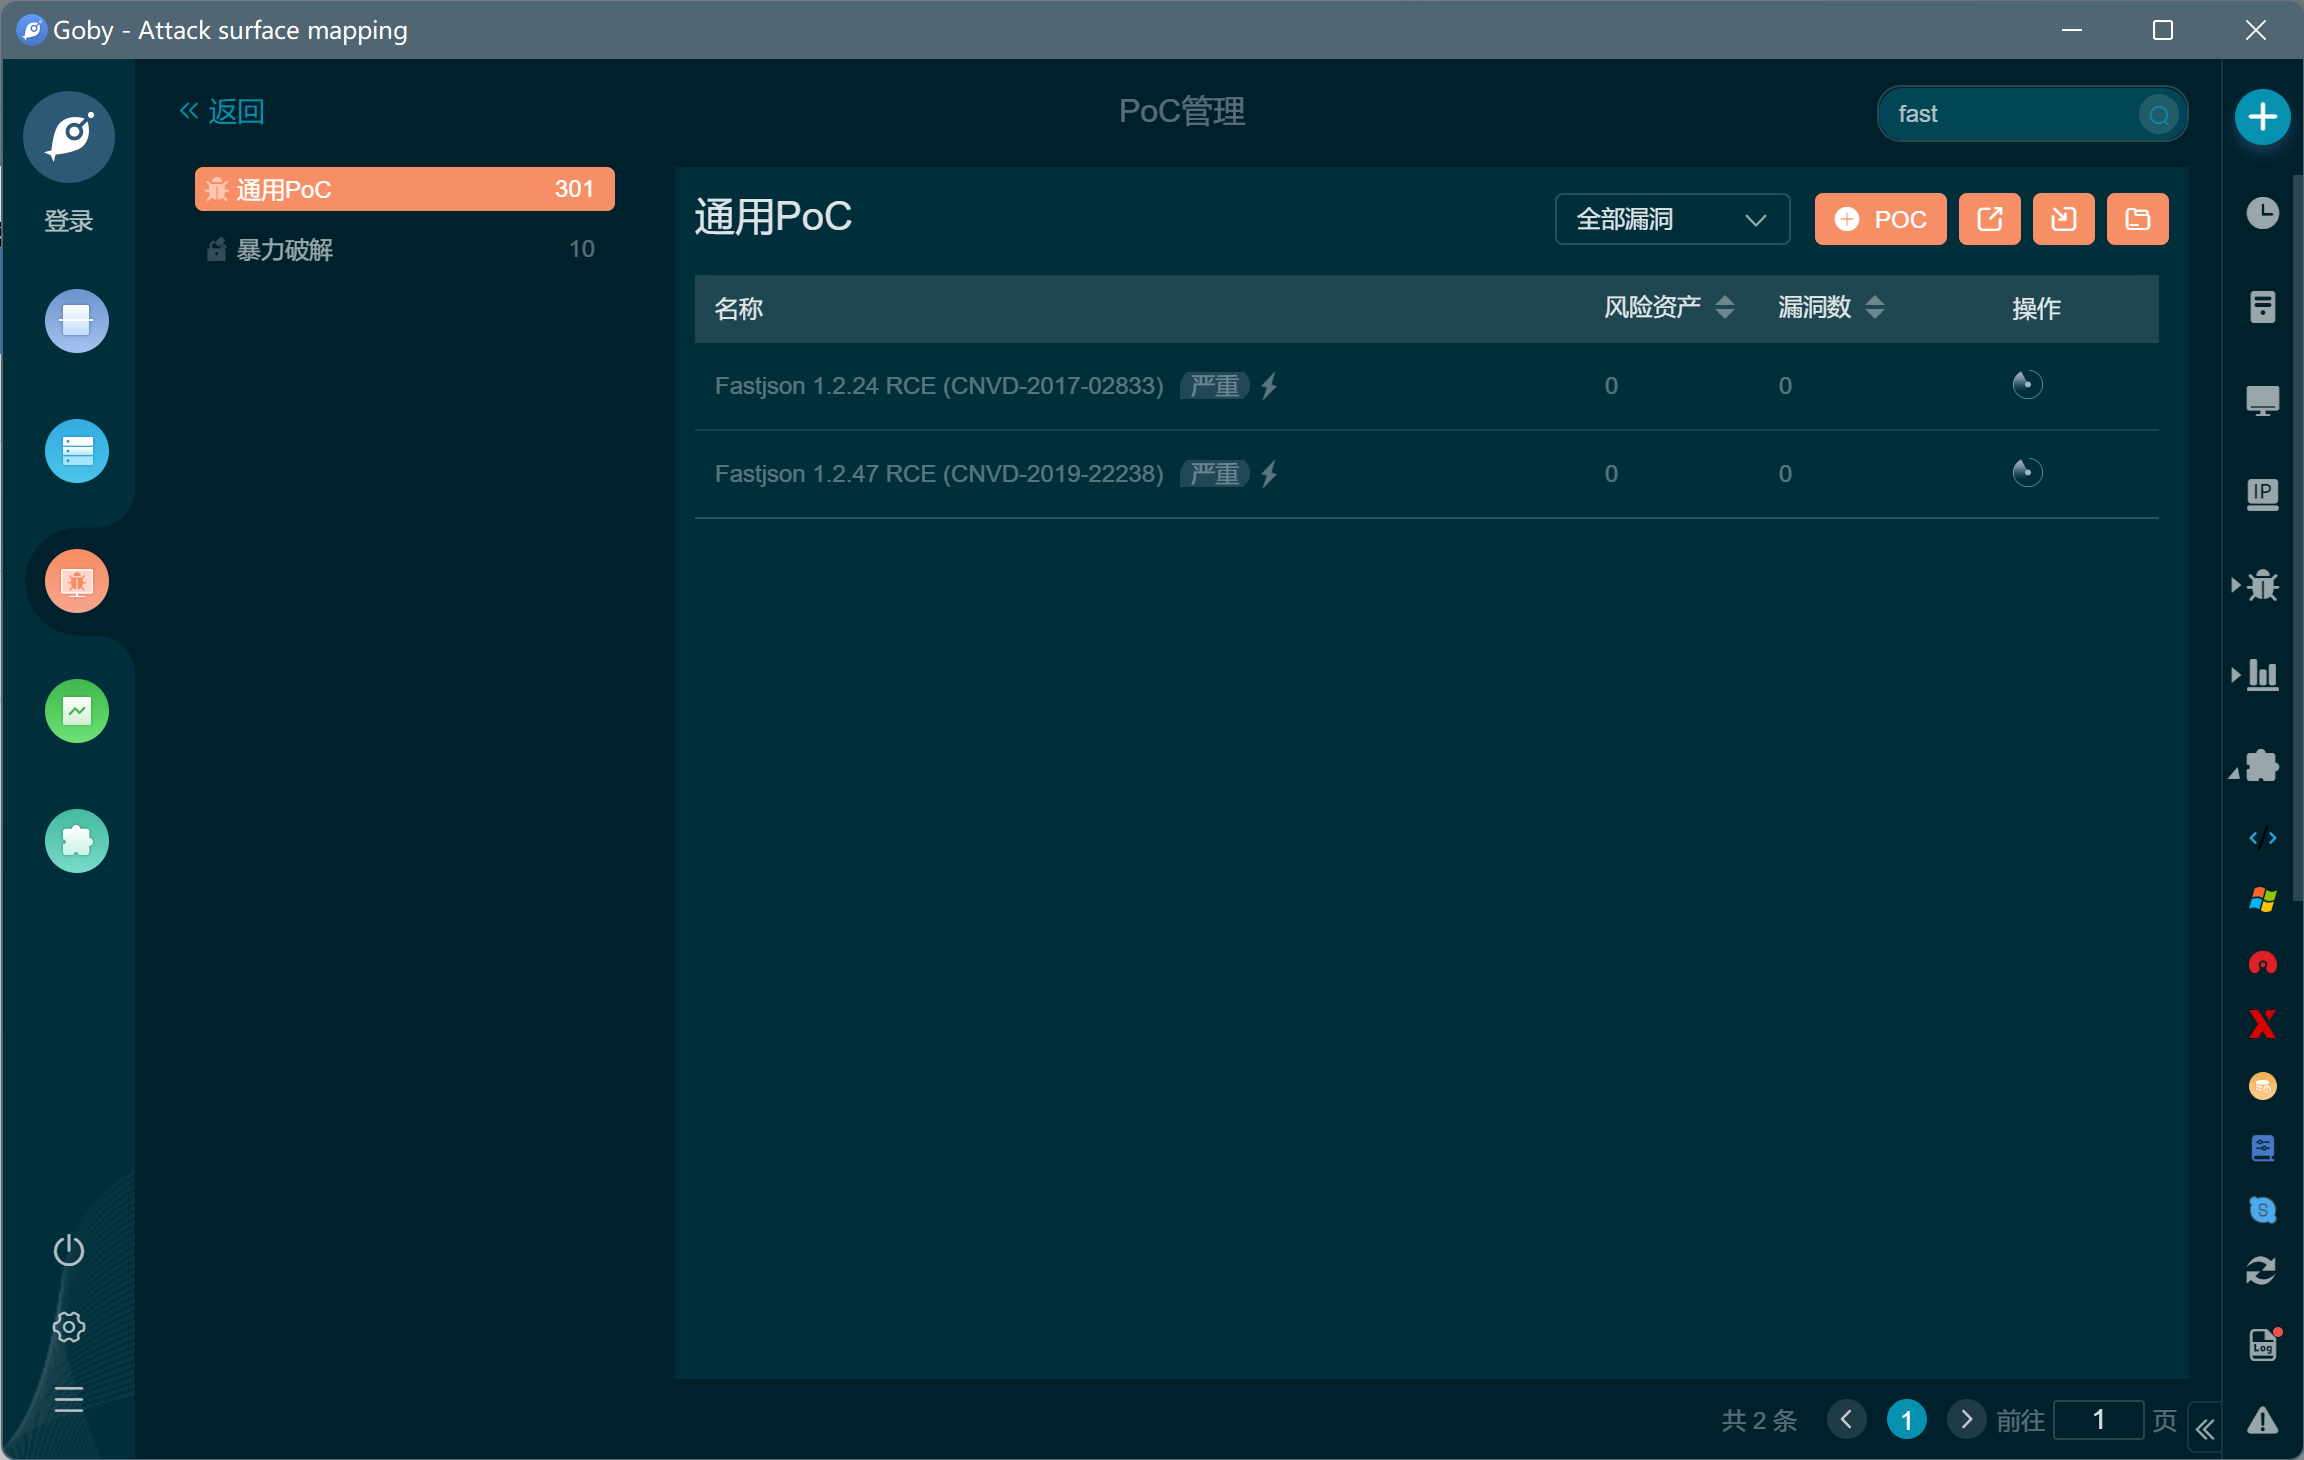Screen dimensions: 2304x1460
Task: Open the Log file icon
Action: [2264, 1345]
